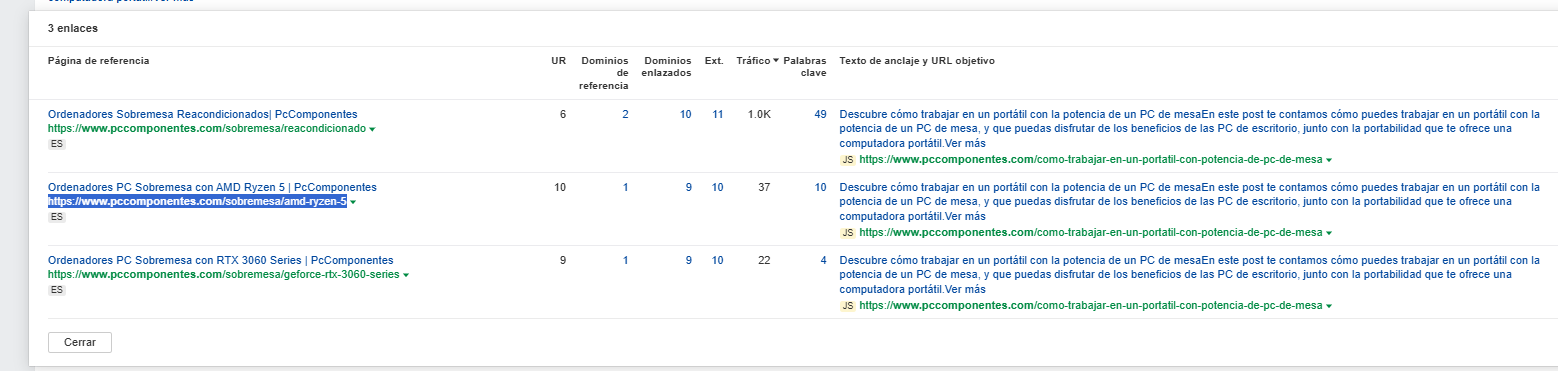
Task: Open the anchor text link in Reacondicionados row
Action: pos(1189,129)
